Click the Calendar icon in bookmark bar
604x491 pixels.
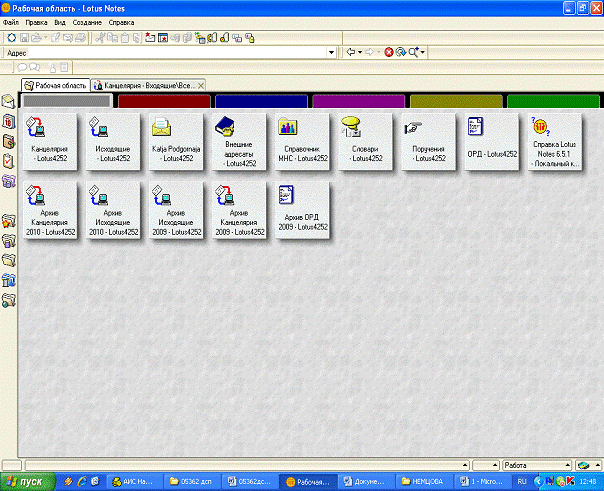pyautogui.click(x=9, y=120)
